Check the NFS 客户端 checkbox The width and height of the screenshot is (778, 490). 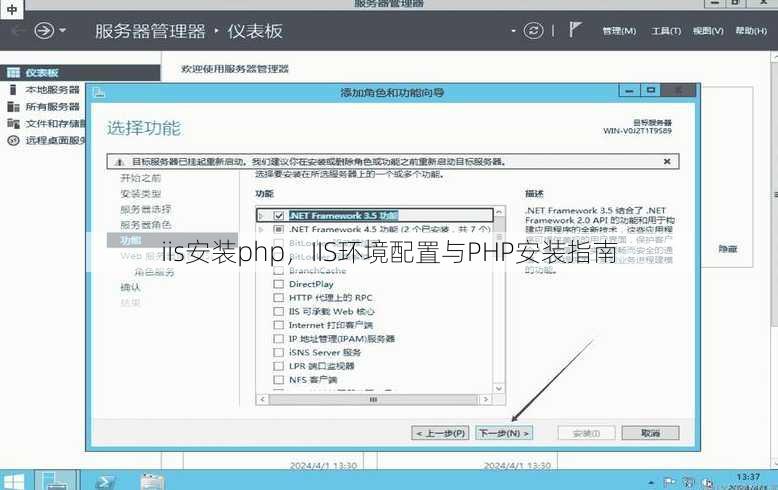click(278, 380)
